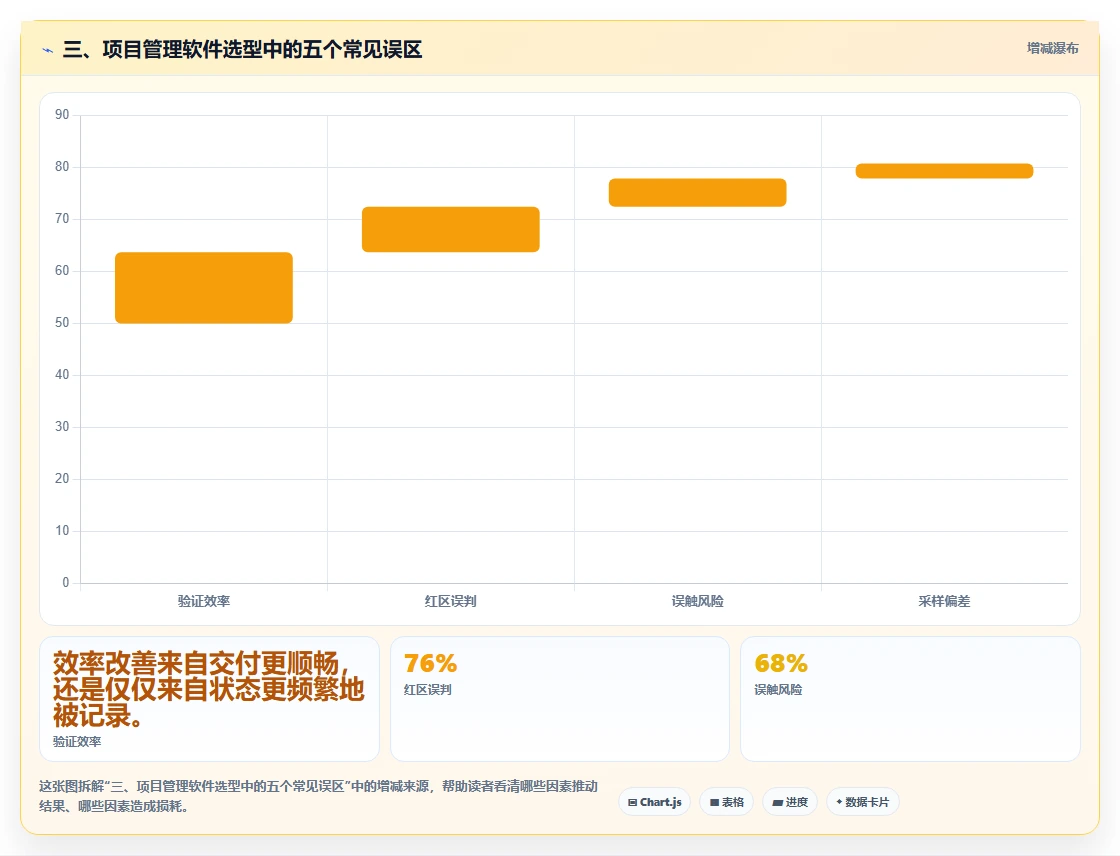This screenshot has width=1120, height=856.
Task: Click the description paragraph starting 这张图拆解
Action: point(319,796)
